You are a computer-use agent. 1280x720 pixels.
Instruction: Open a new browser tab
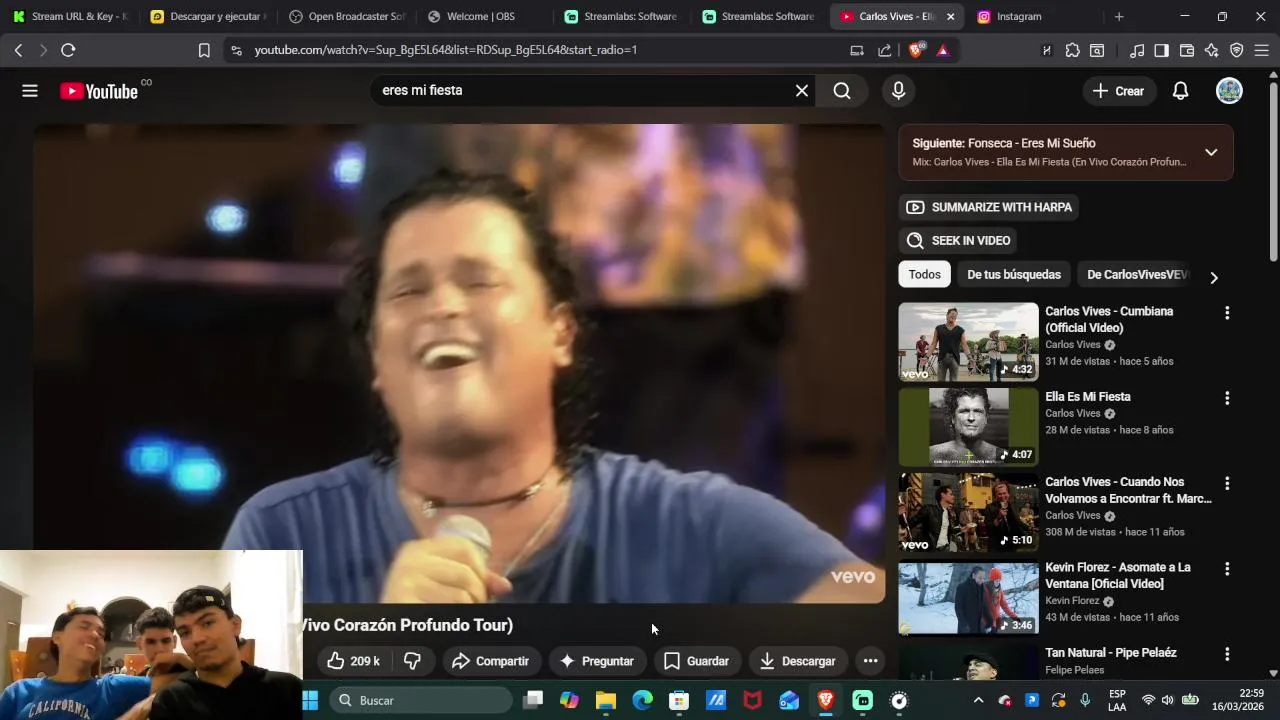(x=1119, y=17)
